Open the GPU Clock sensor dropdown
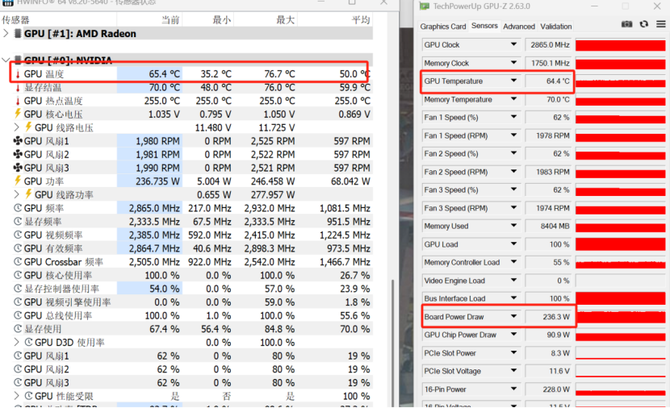Screen dimensions: 670x408 (x=514, y=44)
